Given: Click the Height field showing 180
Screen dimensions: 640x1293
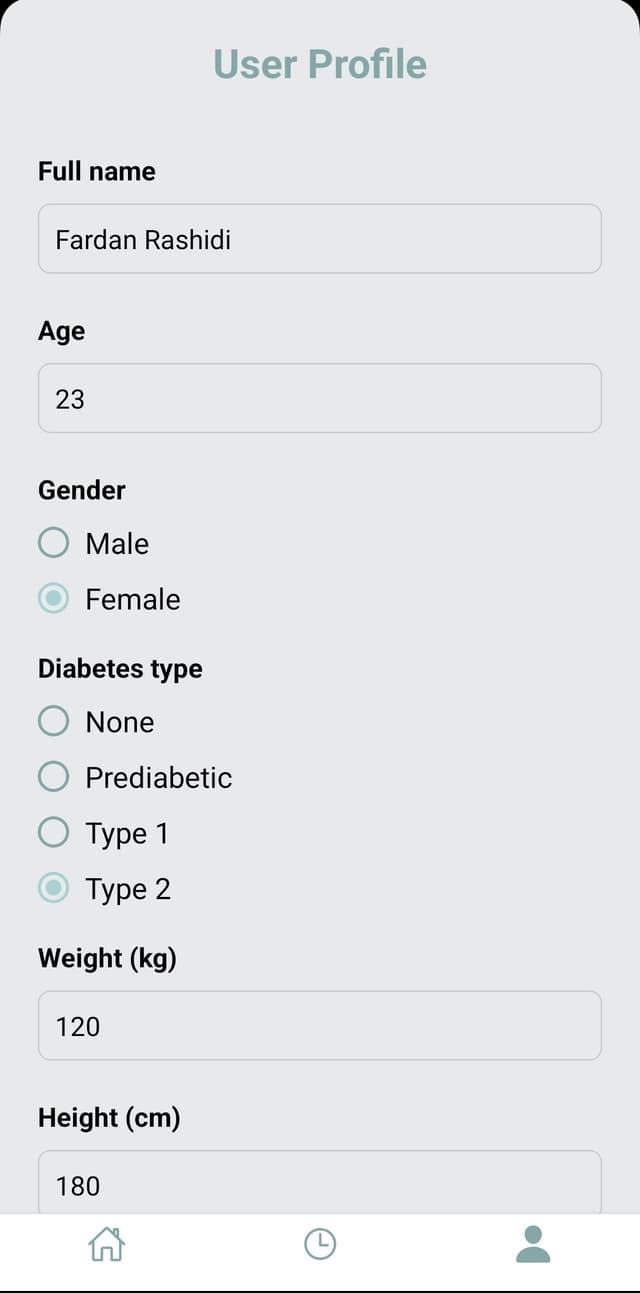Looking at the screenshot, I should pyautogui.click(x=320, y=1183).
